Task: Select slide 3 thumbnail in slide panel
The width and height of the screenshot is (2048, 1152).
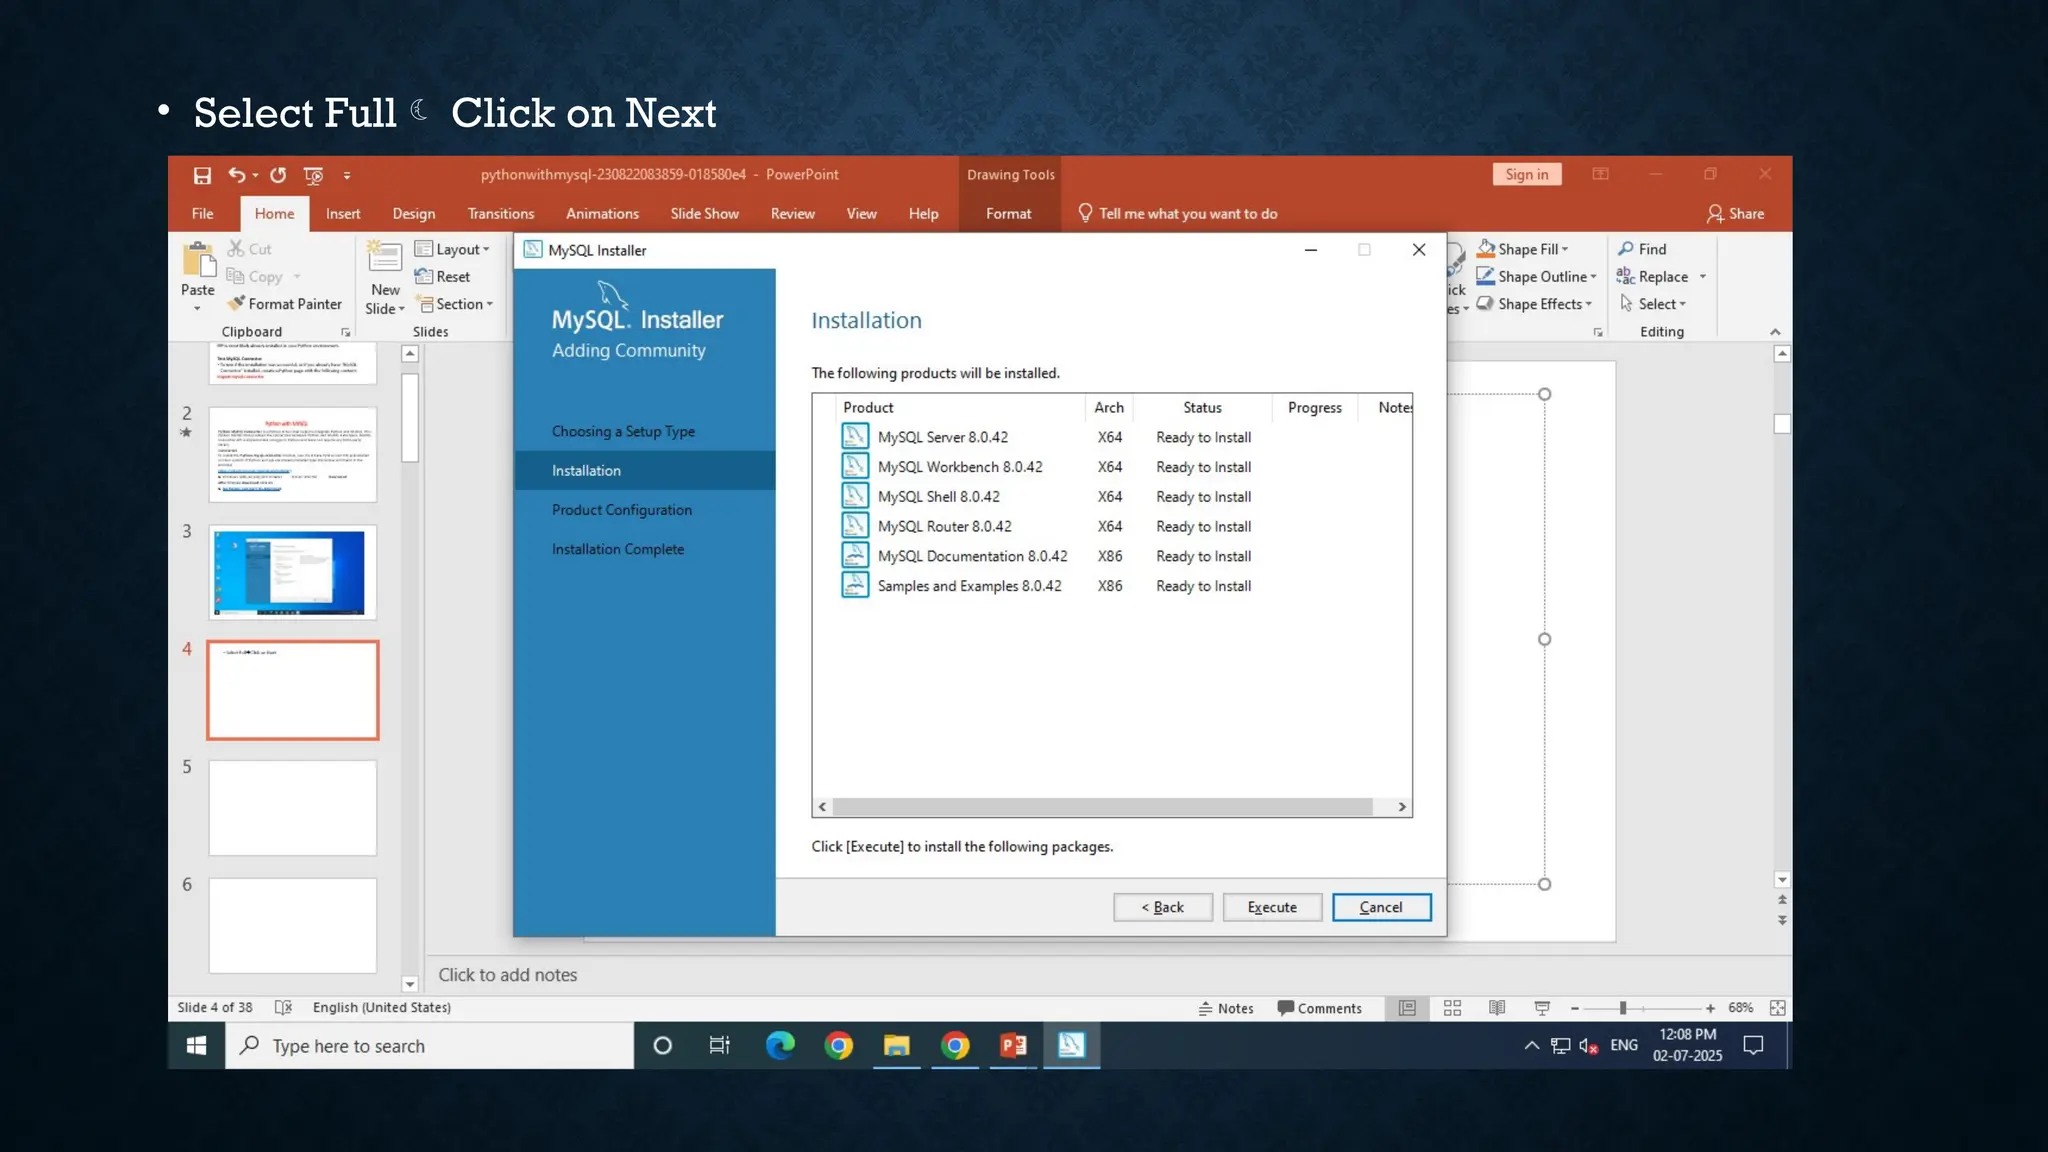Action: tap(292, 573)
